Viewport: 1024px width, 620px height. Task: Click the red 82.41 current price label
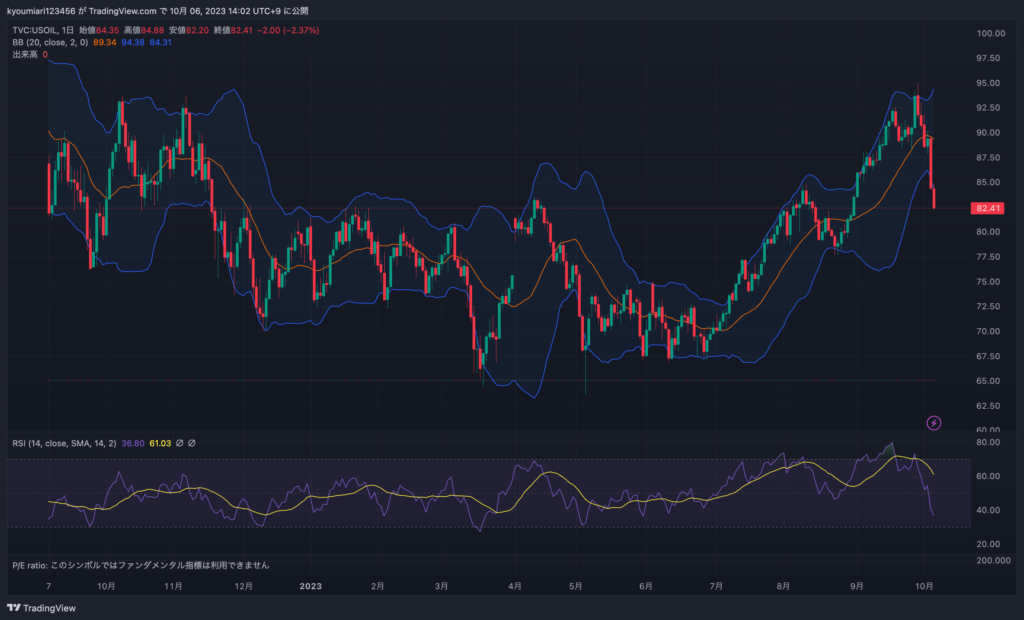click(x=987, y=208)
